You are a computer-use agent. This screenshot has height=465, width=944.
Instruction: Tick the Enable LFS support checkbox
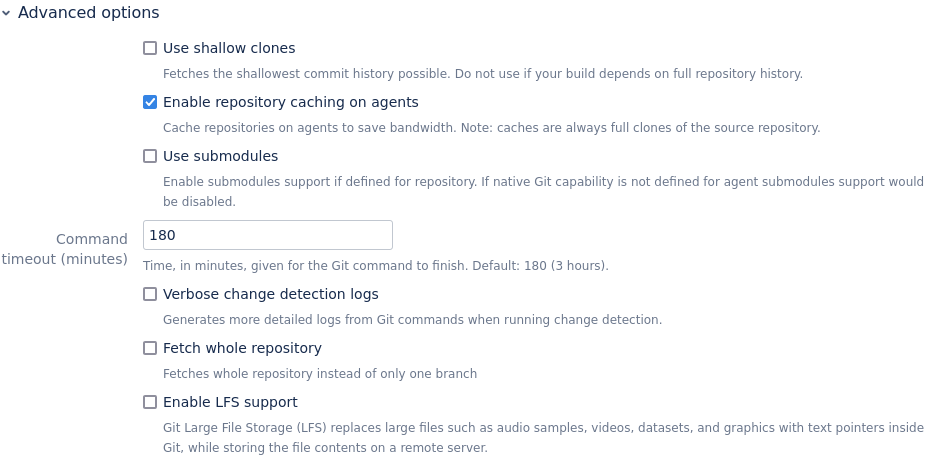tap(150, 402)
